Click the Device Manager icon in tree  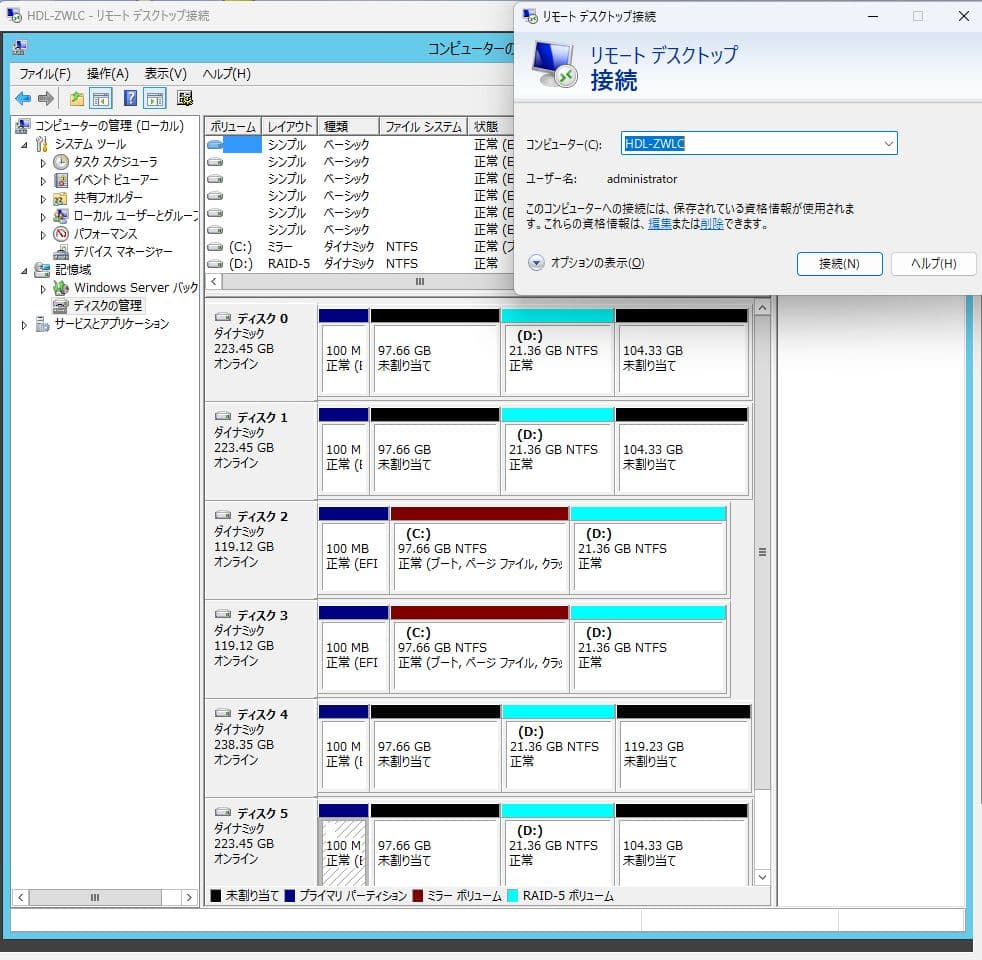coord(61,252)
